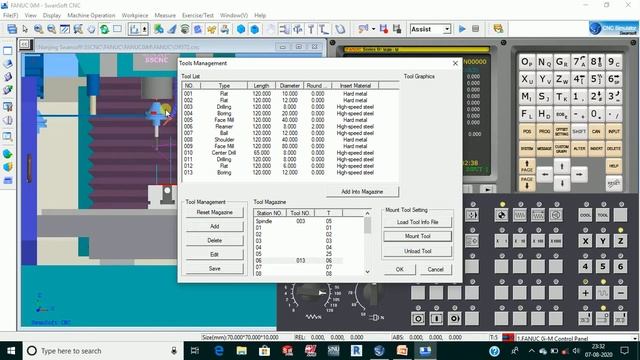Click the DELETE key on keypad
This screenshot has width=640, height=360.
[614, 149]
